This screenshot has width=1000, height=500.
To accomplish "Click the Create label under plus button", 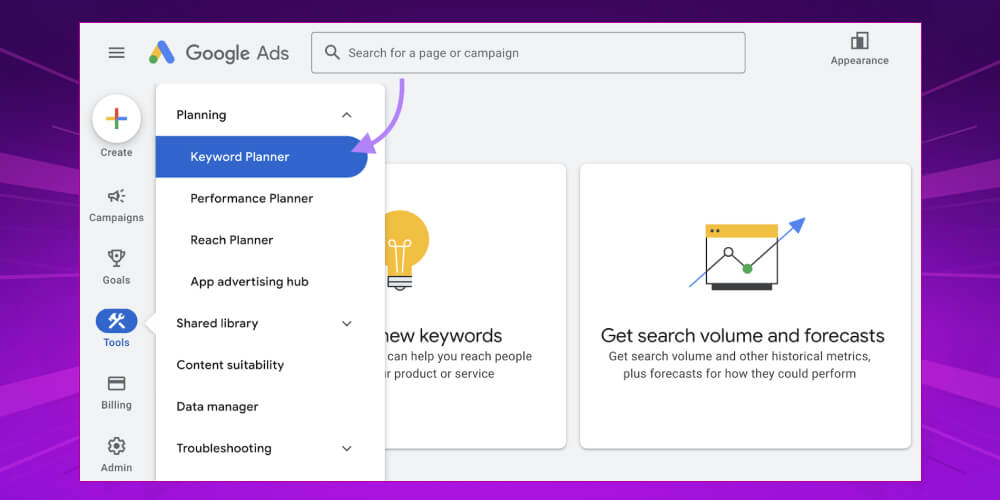I will 116,152.
